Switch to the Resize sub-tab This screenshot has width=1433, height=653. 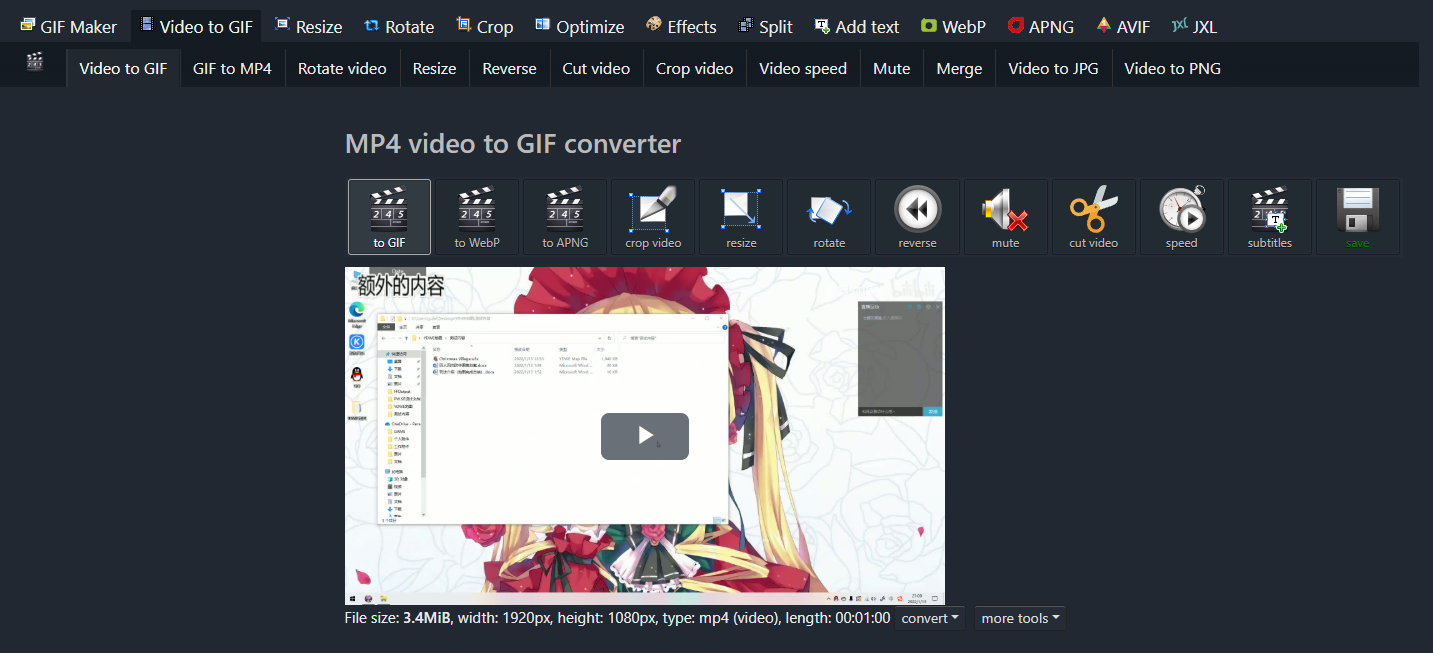[x=435, y=68]
